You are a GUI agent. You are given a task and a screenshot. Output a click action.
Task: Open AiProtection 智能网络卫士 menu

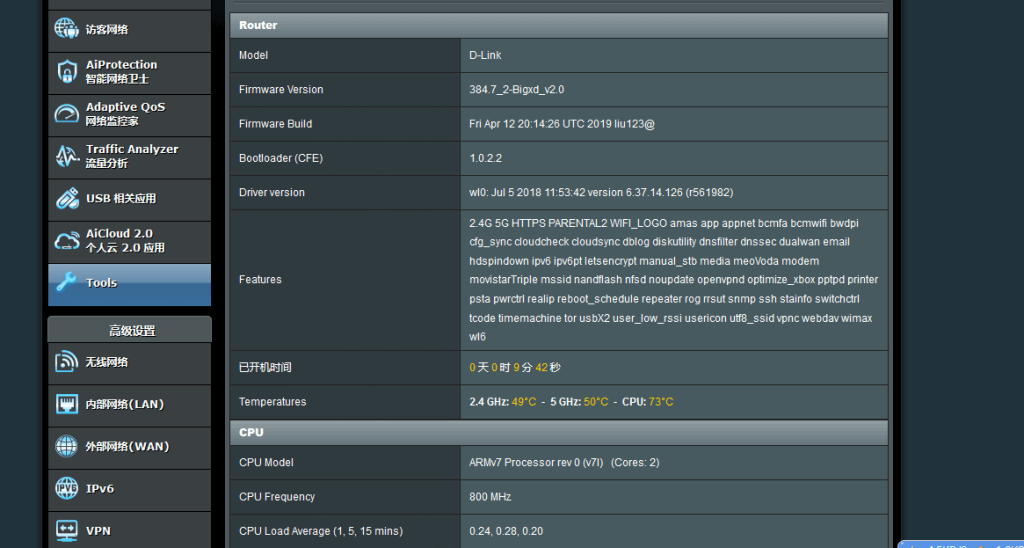129,73
